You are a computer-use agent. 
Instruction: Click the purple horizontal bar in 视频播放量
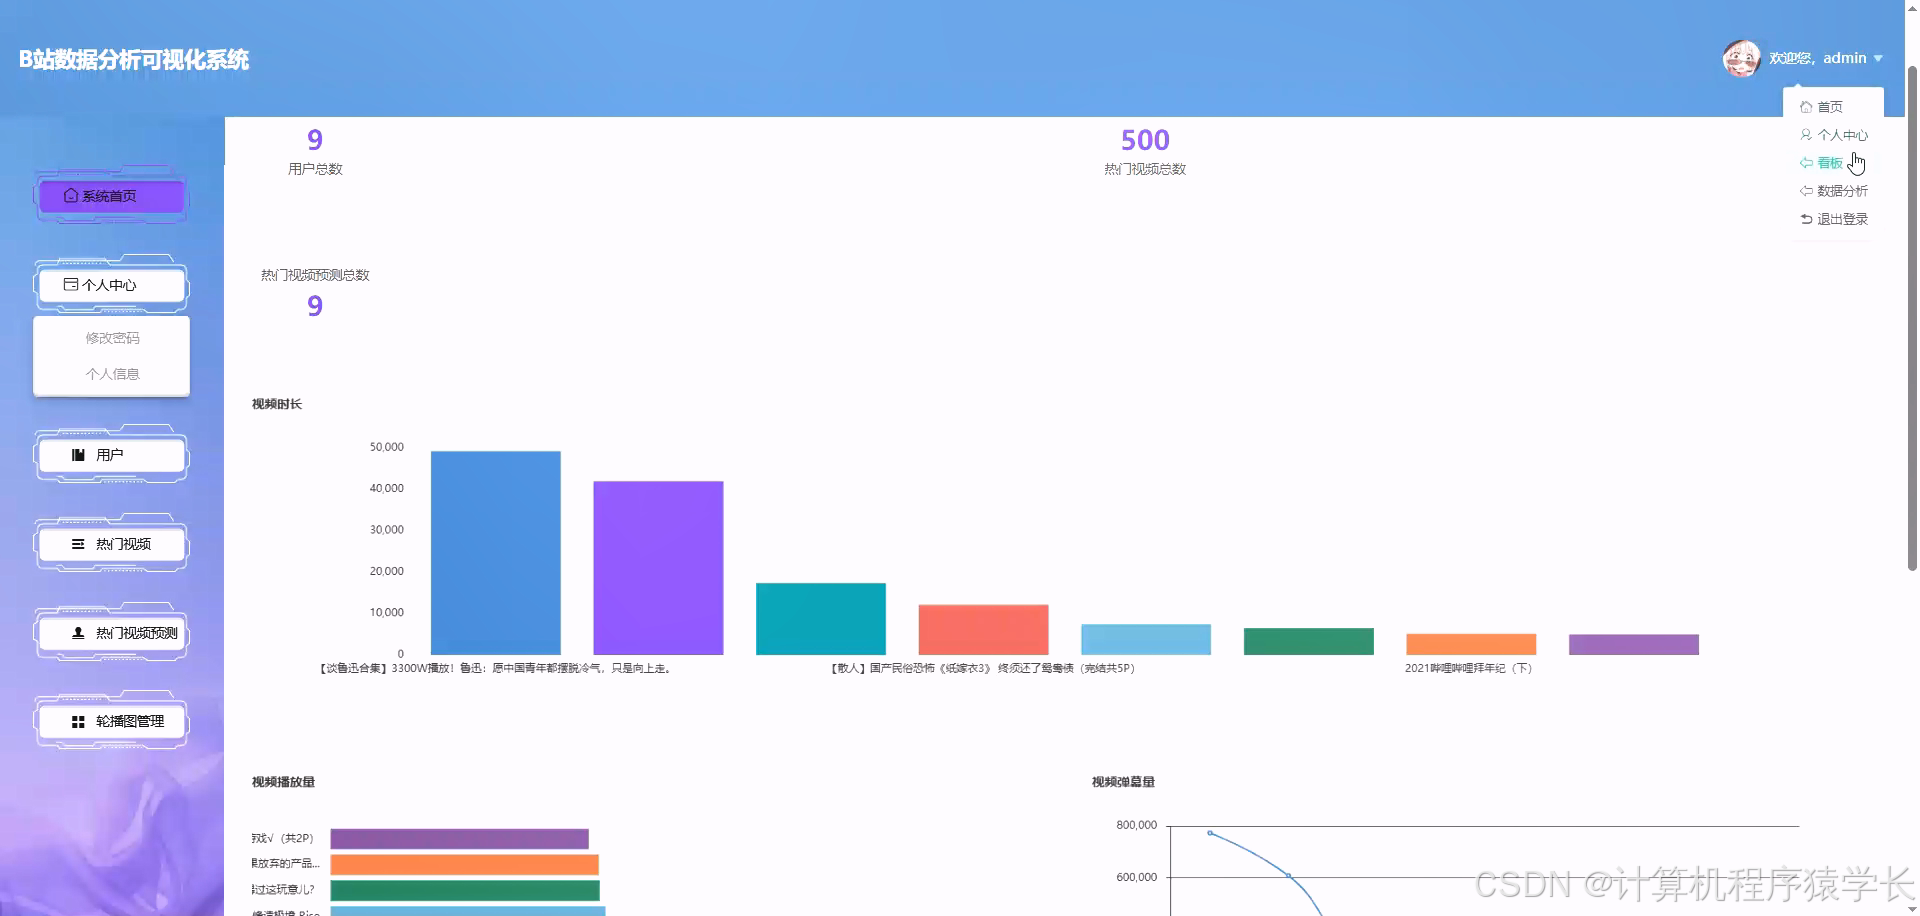tap(459, 839)
